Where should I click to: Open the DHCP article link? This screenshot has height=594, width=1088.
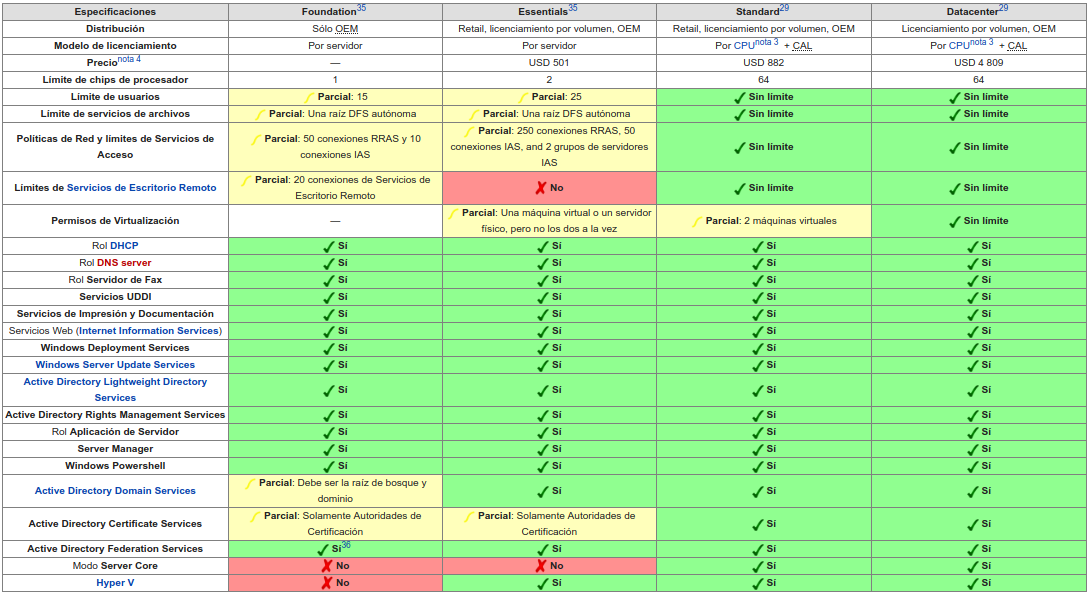point(124,246)
